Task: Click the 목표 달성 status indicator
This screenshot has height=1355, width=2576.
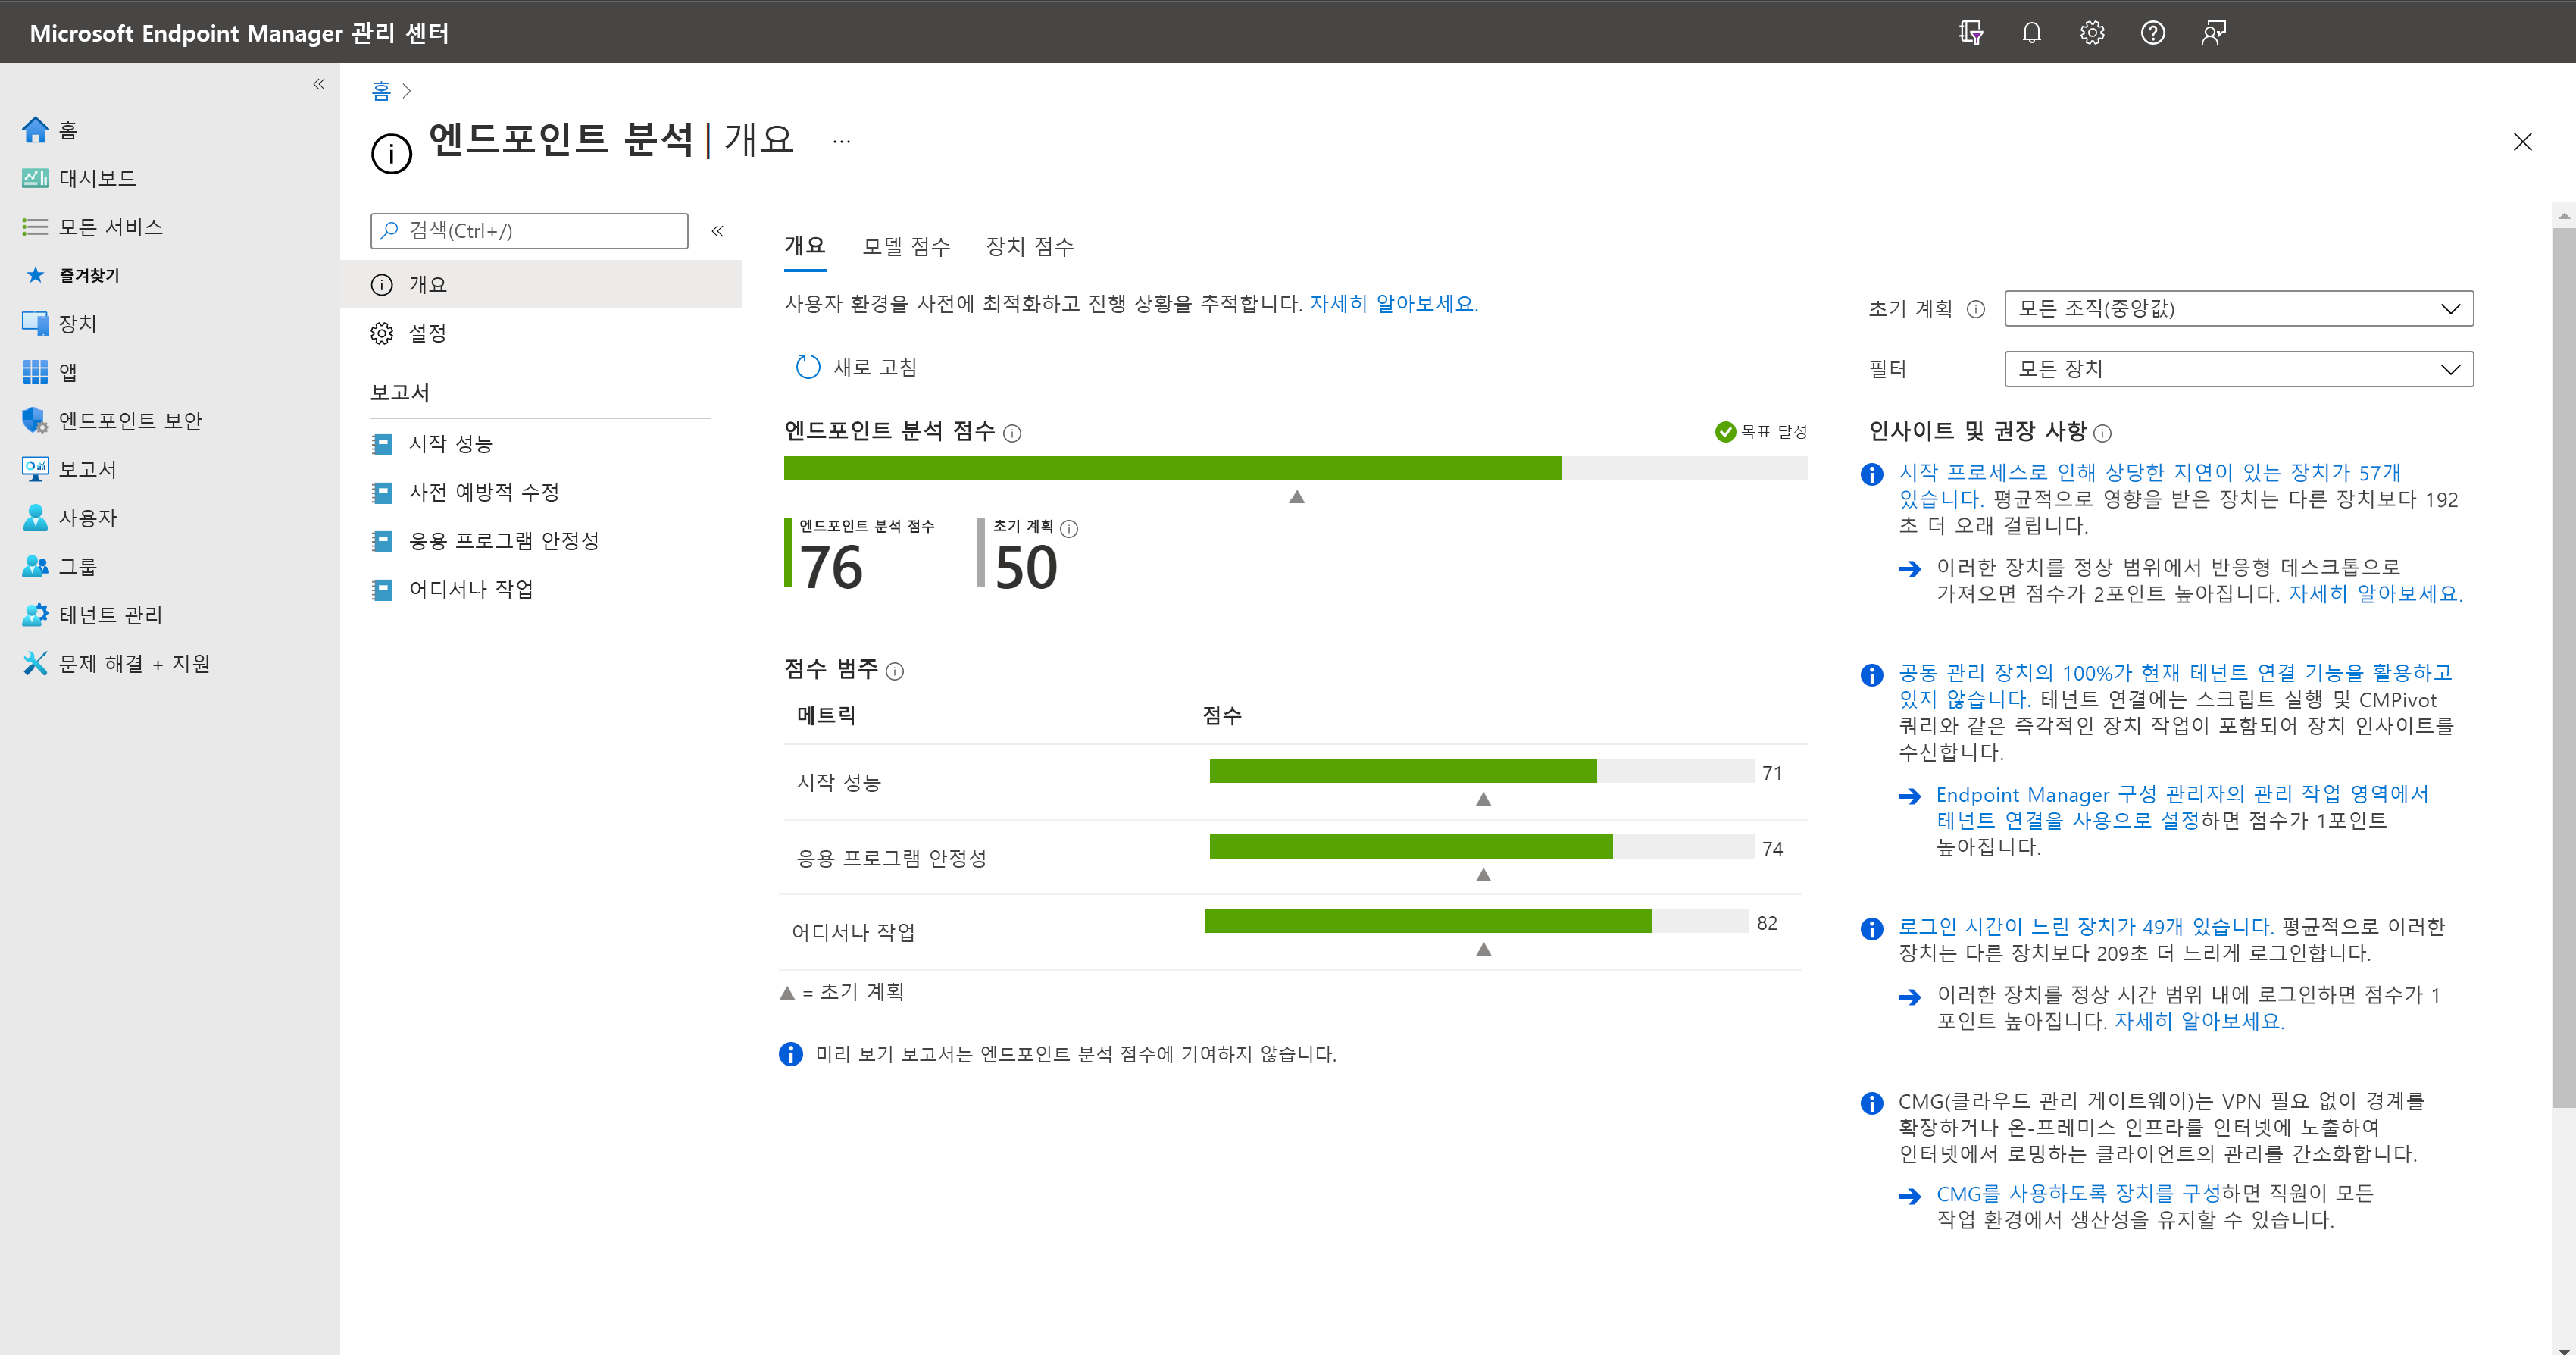Action: coord(1760,432)
